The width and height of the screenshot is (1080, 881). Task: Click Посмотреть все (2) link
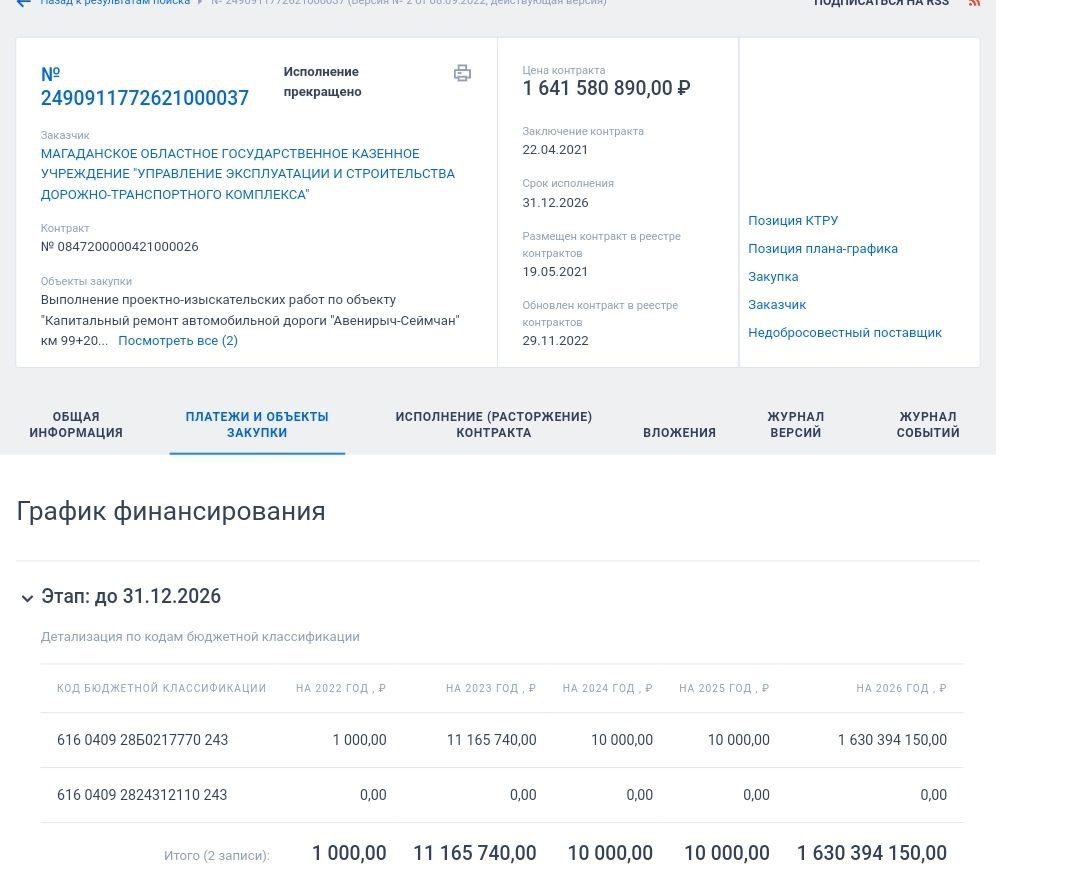178,340
